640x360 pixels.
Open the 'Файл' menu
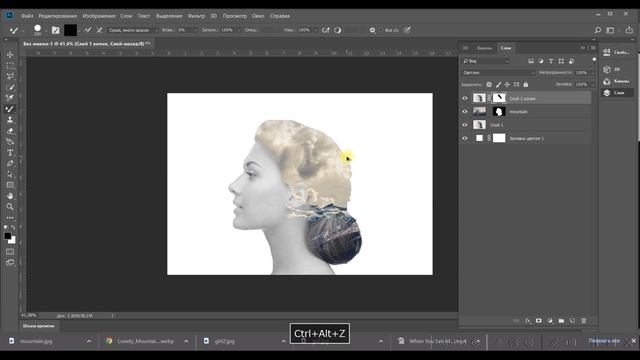point(27,16)
